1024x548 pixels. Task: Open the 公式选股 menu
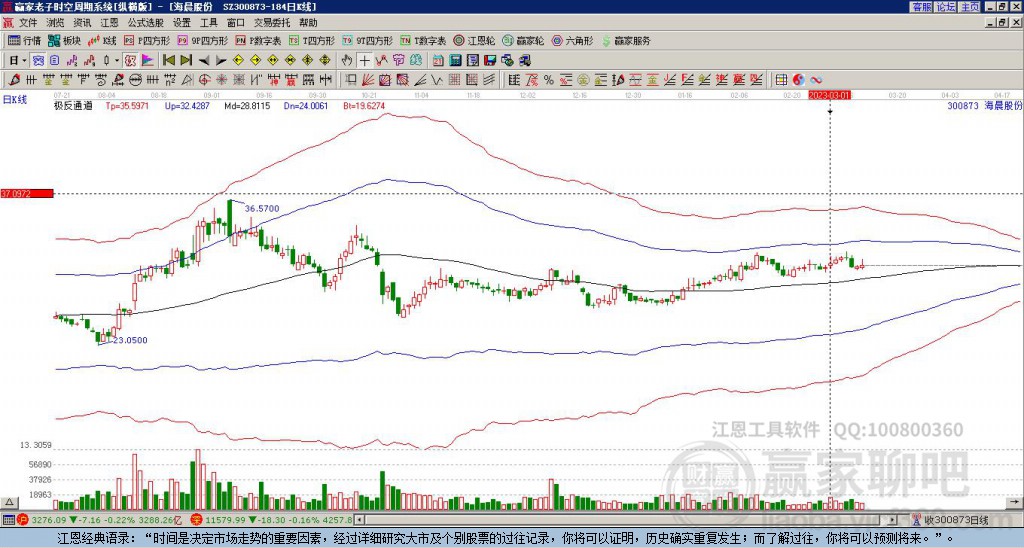coord(146,23)
